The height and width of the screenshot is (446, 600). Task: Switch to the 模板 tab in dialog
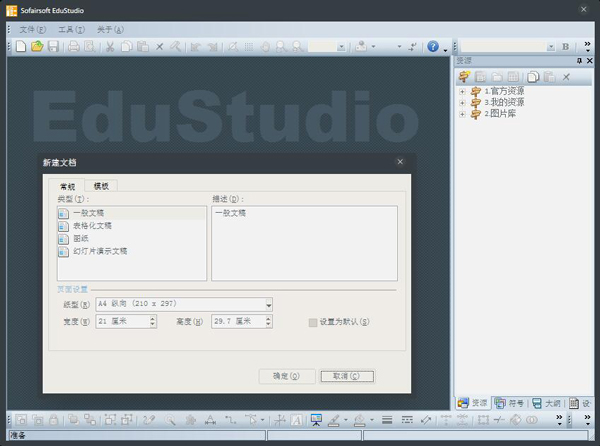coord(101,186)
